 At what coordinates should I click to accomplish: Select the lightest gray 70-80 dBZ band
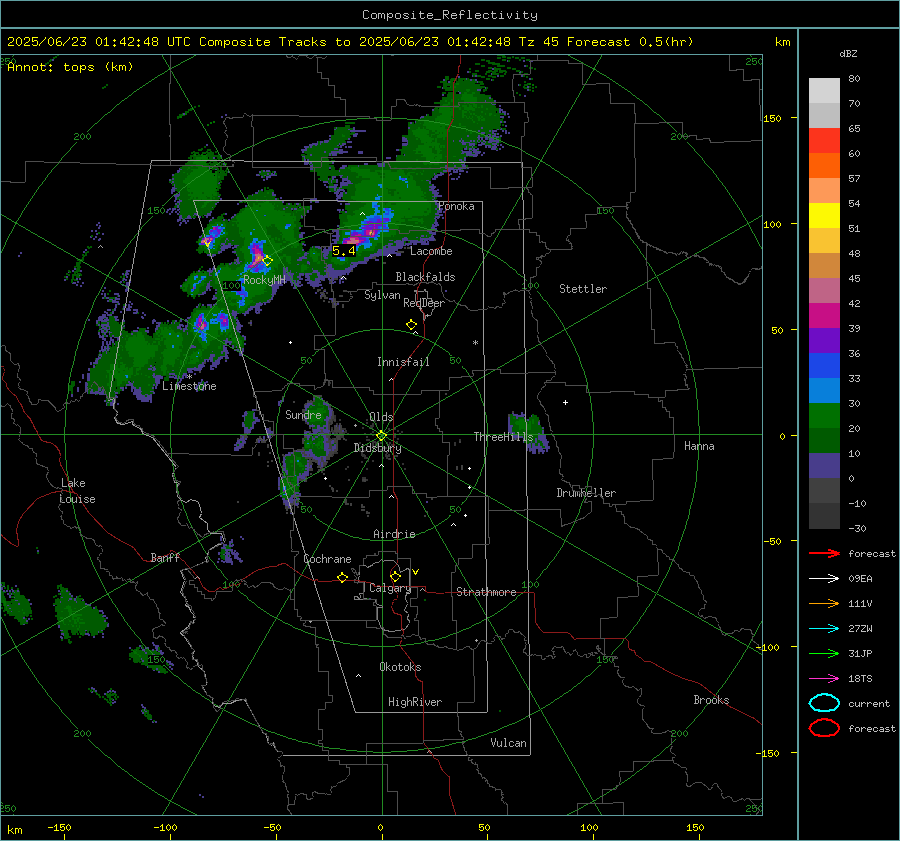[824, 91]
